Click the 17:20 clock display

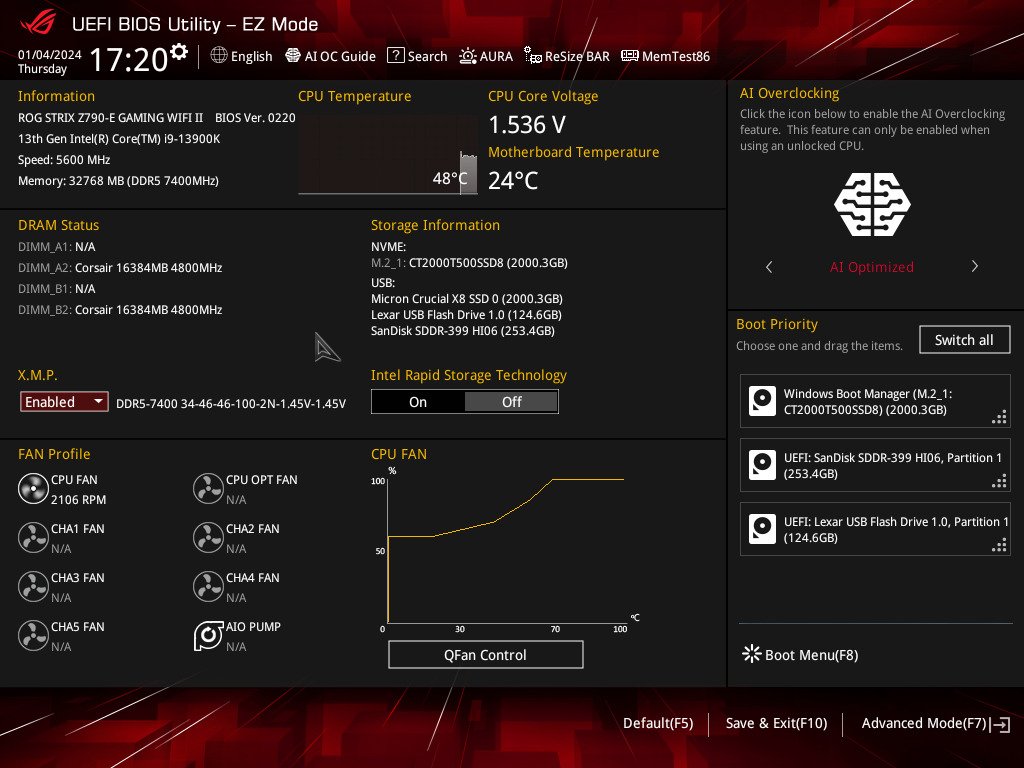(x=129, y=59)
